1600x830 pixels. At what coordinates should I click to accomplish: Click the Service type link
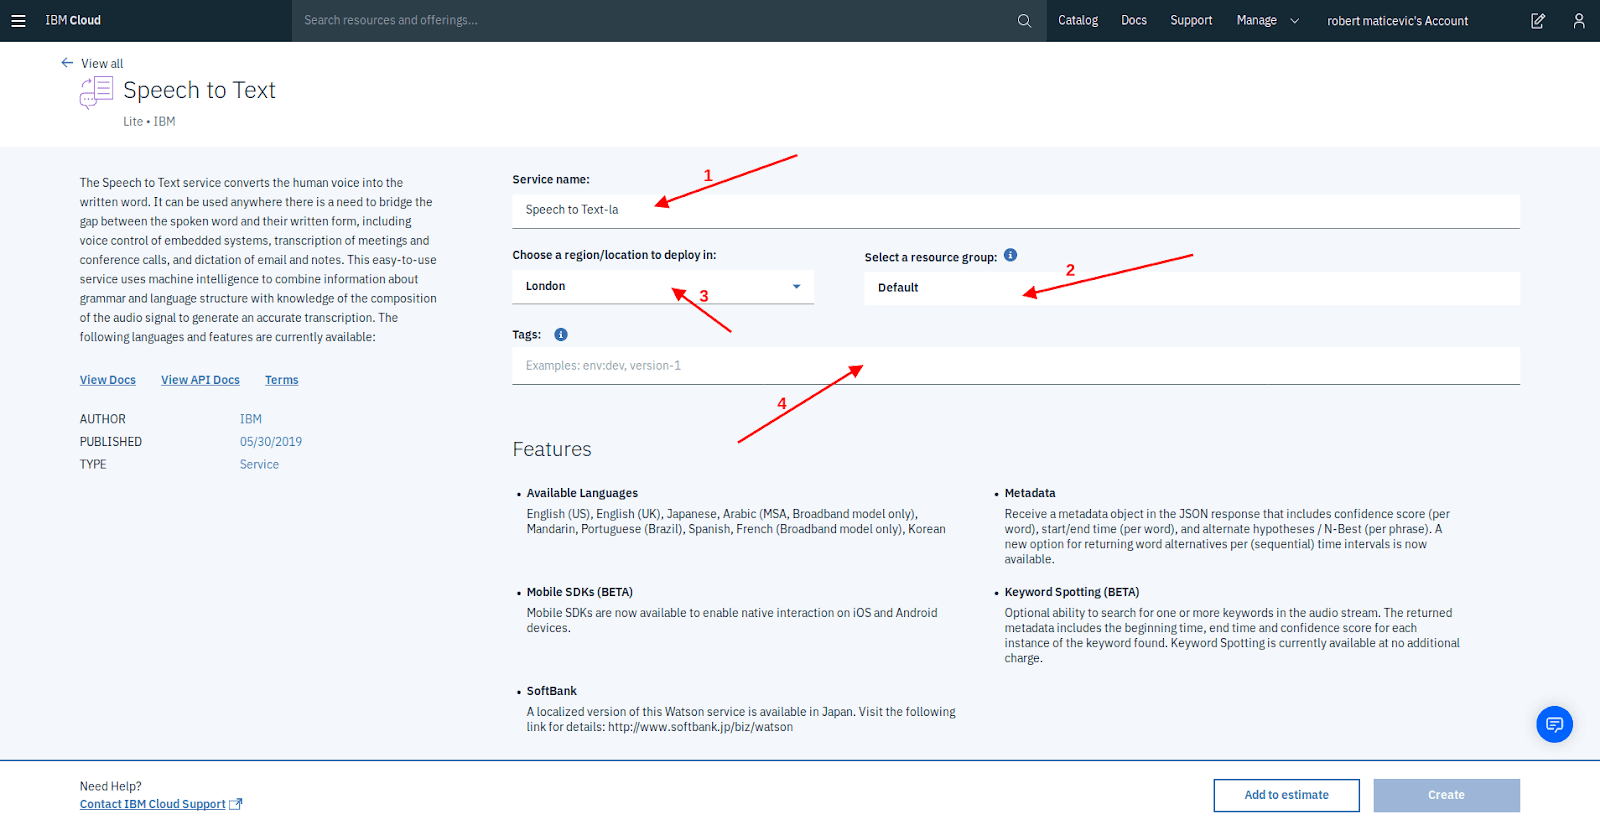259,464
